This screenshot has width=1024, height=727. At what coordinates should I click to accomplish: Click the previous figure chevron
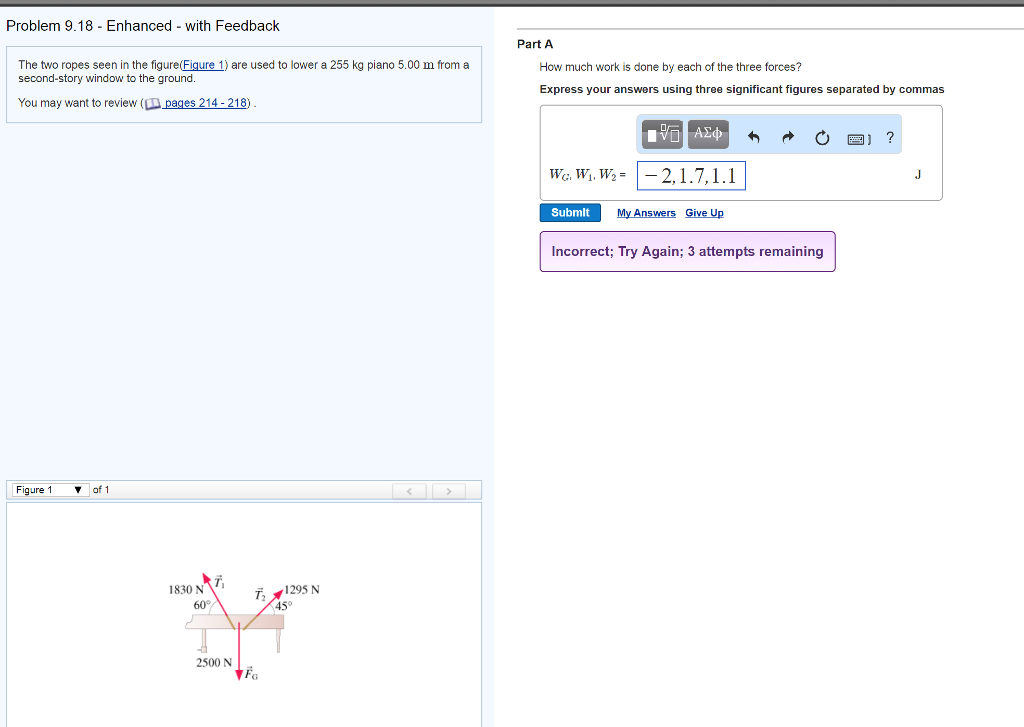[x=409, y=490]
